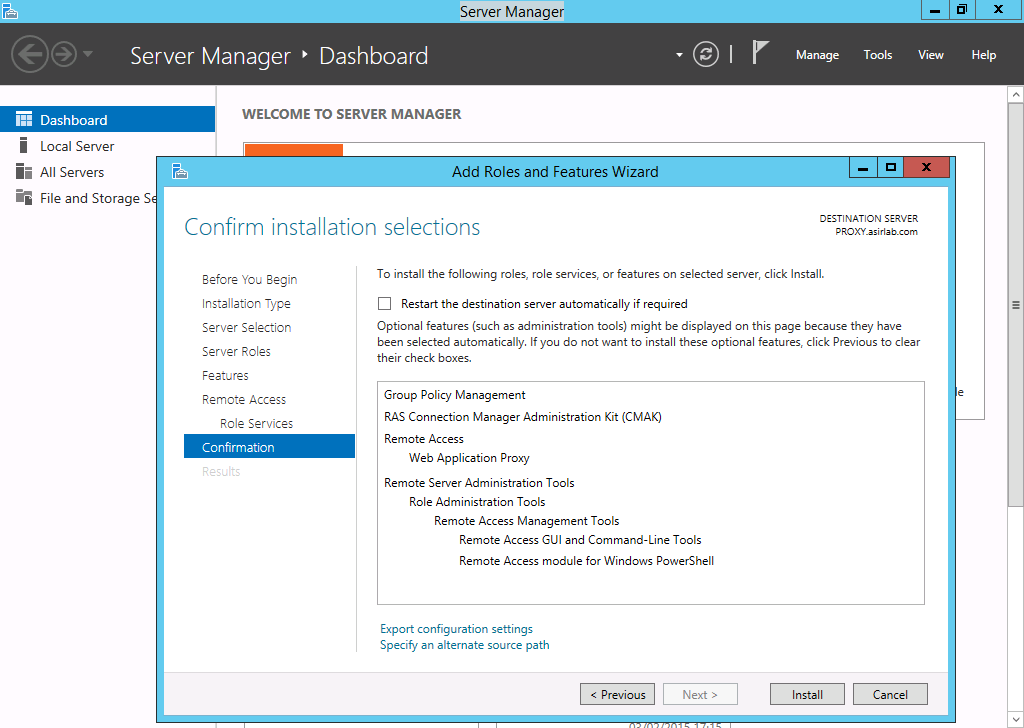Click Group Policy Management in selections list
Image resolution: width=1024 pixels, height=728 pixels.
pyautogui.click(x=455, y=395)
